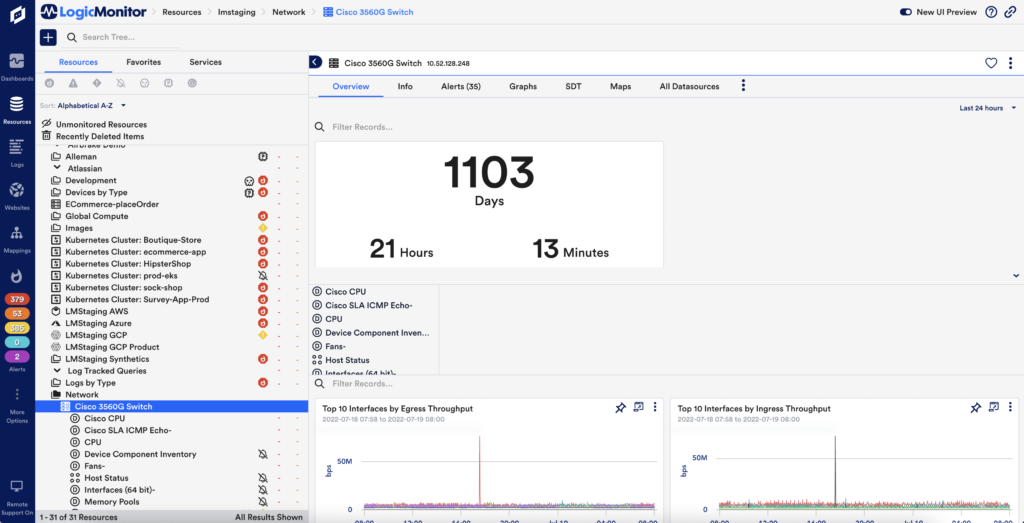Expand the chevron below the uptime widget
Viewport: 1024px width, 523px height.
1016,276
